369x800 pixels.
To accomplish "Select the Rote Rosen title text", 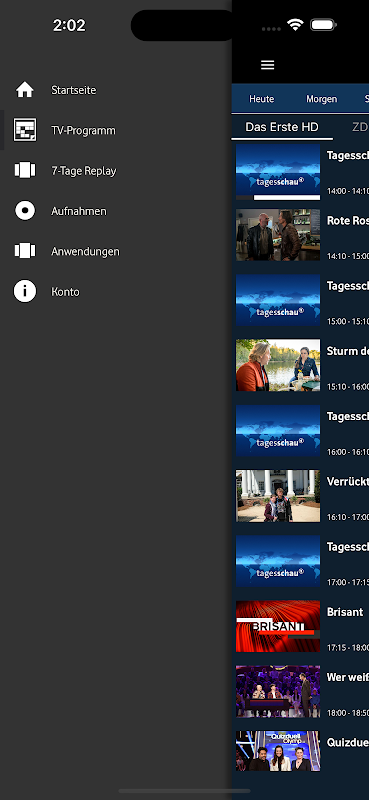I will (348, 220).
